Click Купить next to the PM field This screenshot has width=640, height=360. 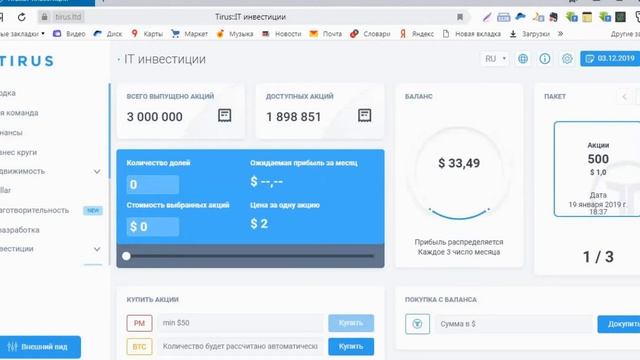click(x=351, y=323)
